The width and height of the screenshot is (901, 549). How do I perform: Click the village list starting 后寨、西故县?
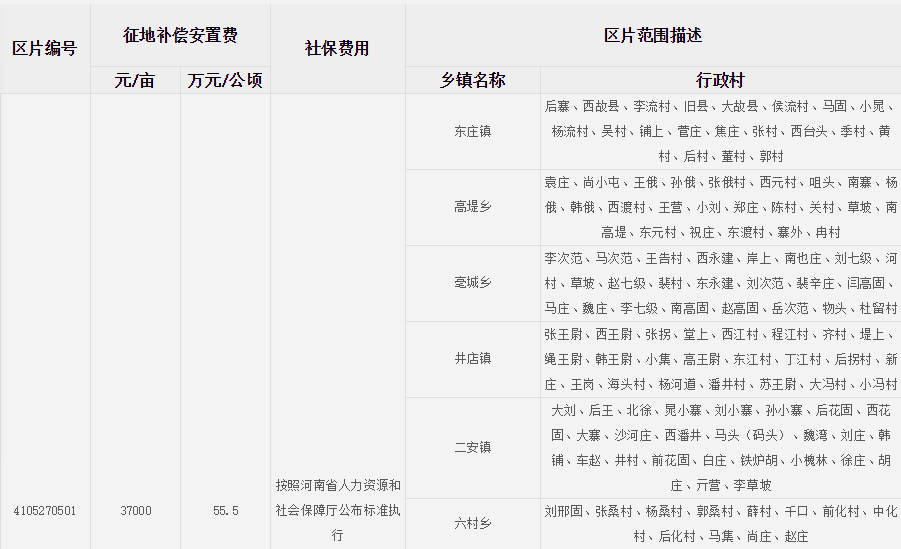pos(721,132)
